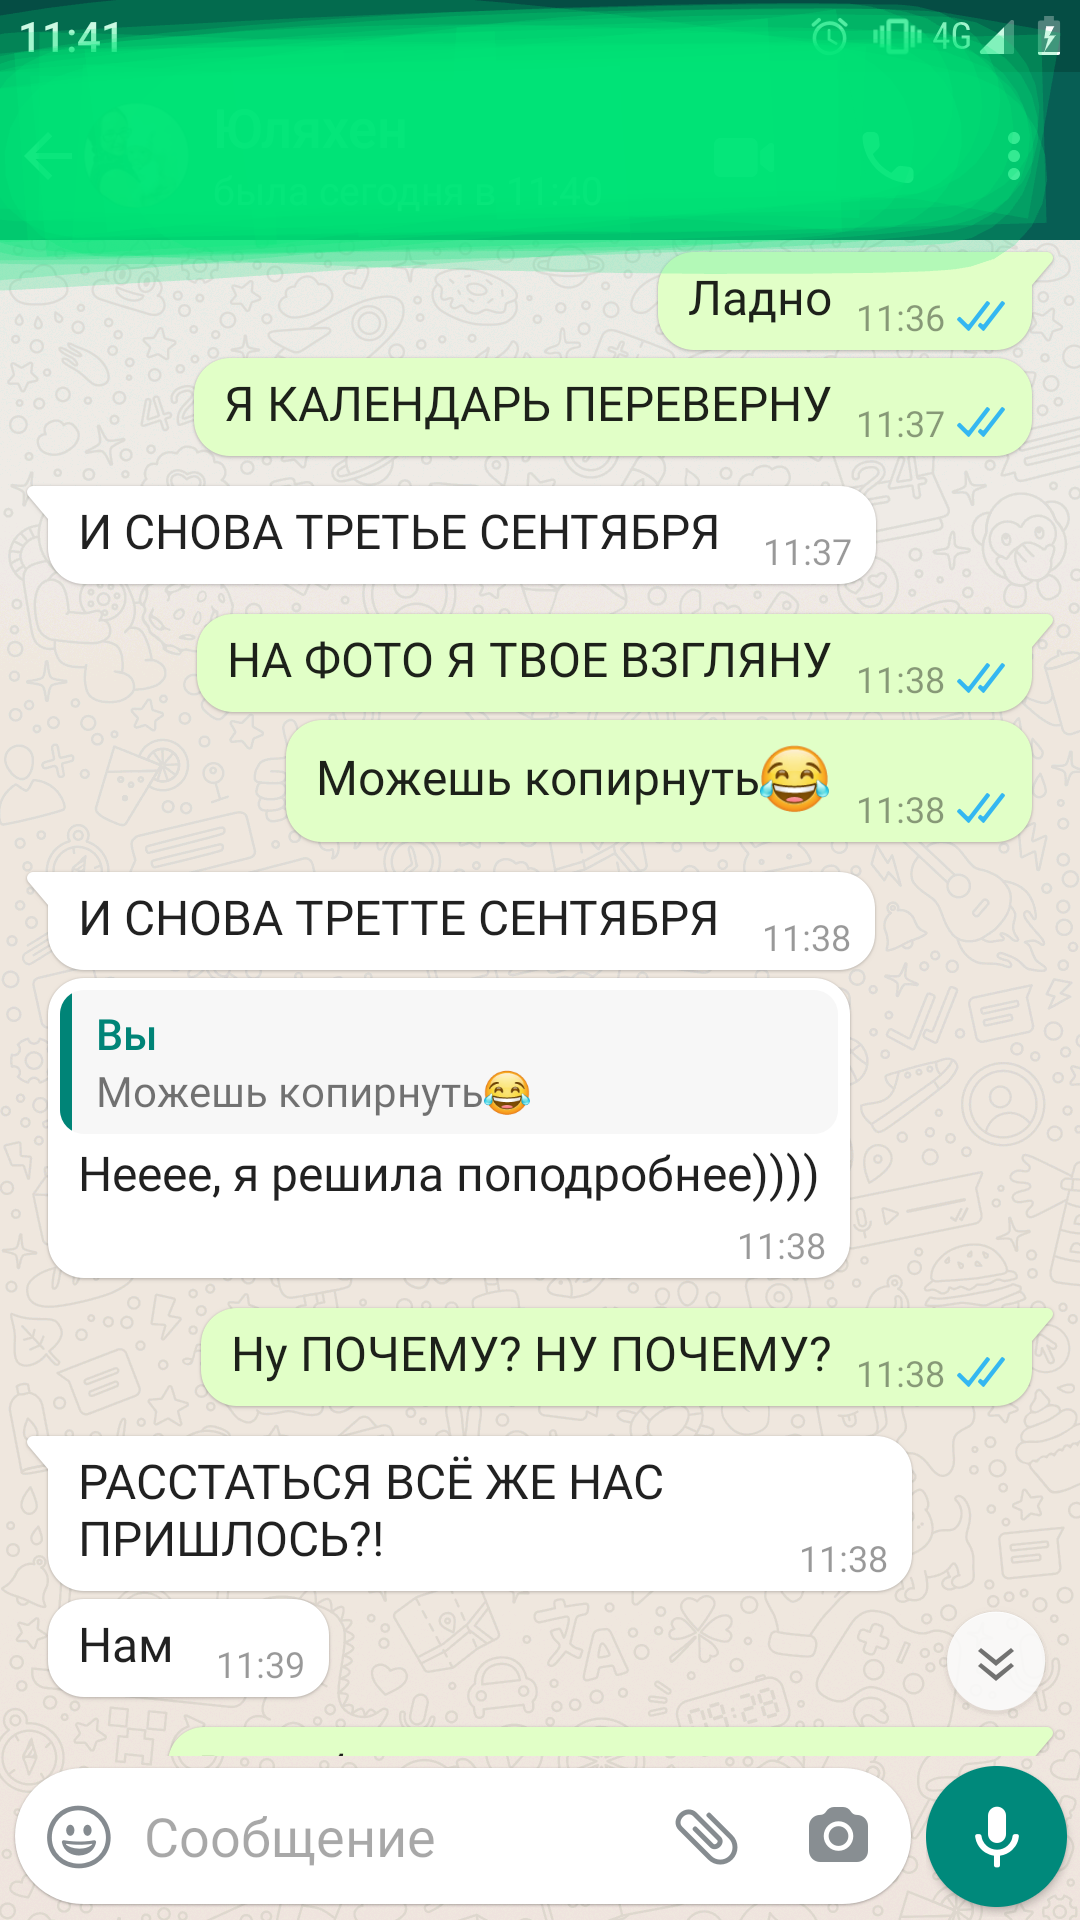Tap the paperclip attachment icon
The width and height of the screenshot is (1080, 1920).
pyautogui.click(x=706, y=1837)
